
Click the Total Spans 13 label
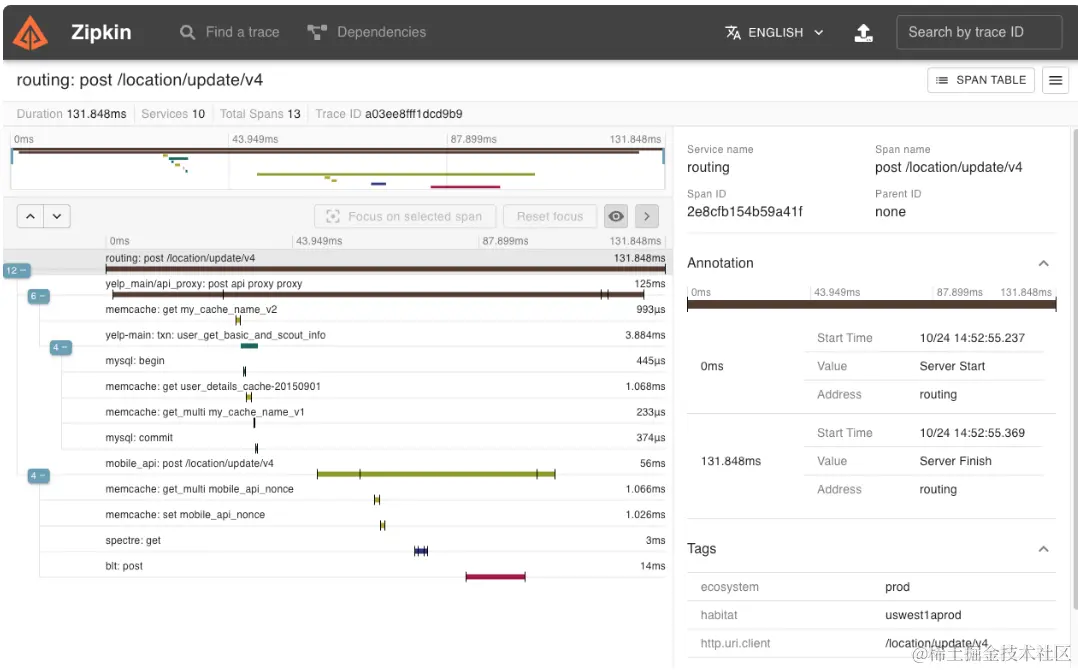coord(260,114)
